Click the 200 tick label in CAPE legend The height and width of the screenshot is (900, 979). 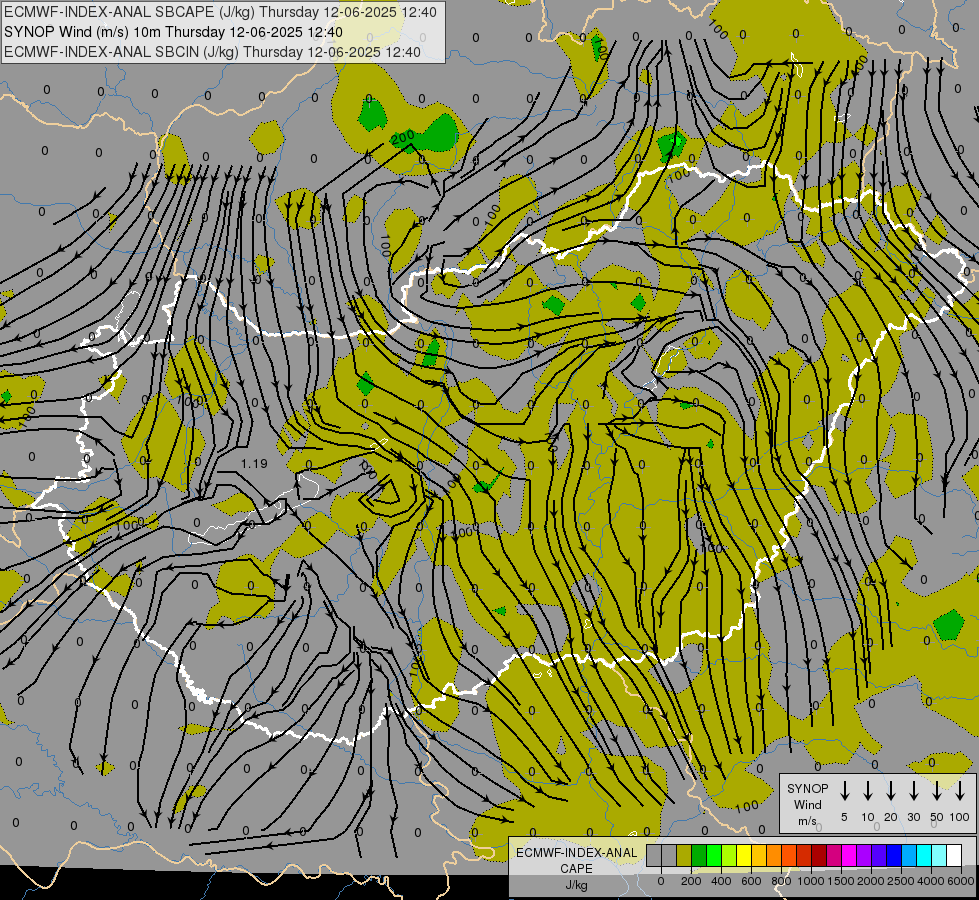691,881
